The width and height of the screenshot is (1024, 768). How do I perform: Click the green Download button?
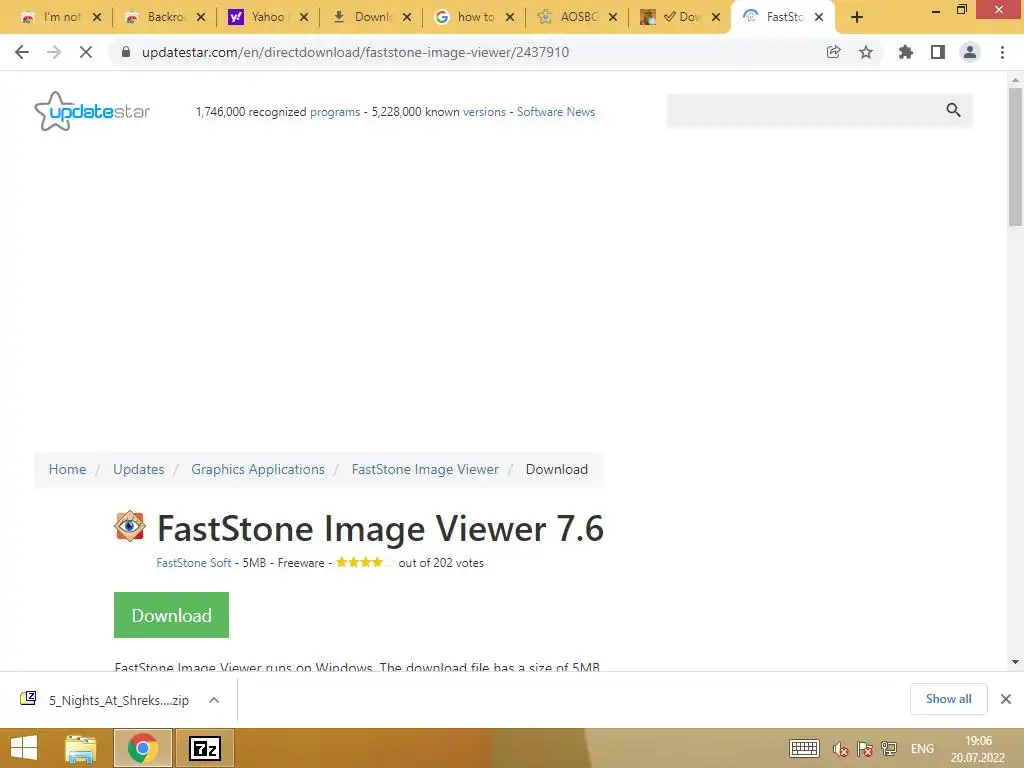(171, 615)
